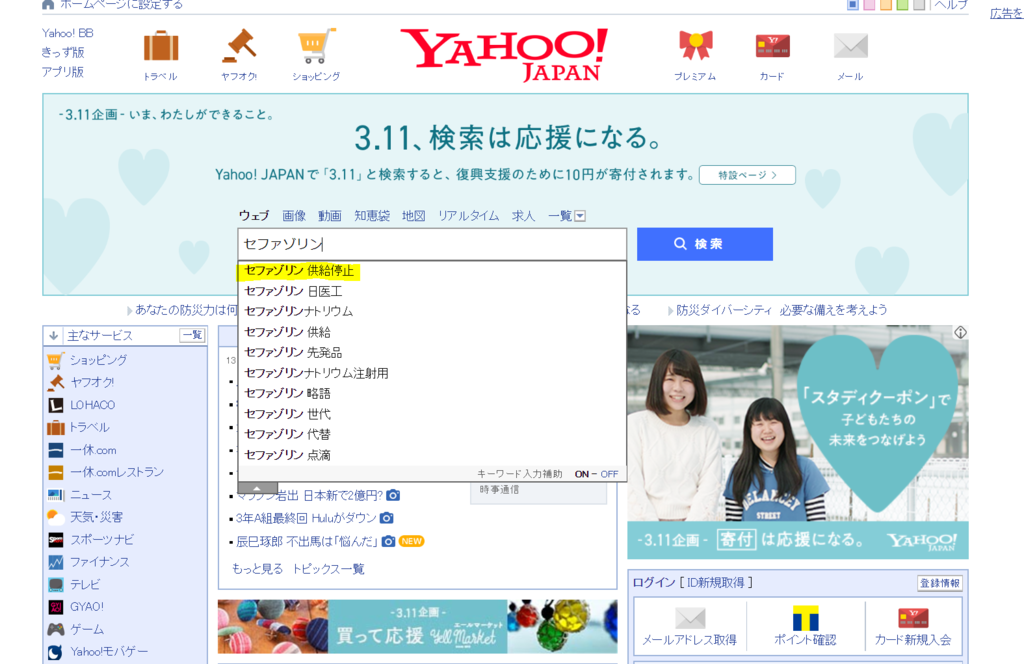The width and height of the screenshot is (1024, 664).
Task: Open Yahoo!モバゲー in the services sidebar
Action: [109, 652]
